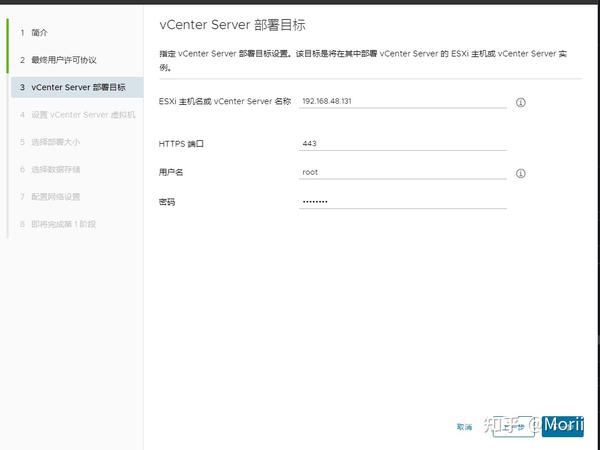Select step 3 vCenter Server 部署目标
Screen dimensions: 600x450
pos(77,87)
